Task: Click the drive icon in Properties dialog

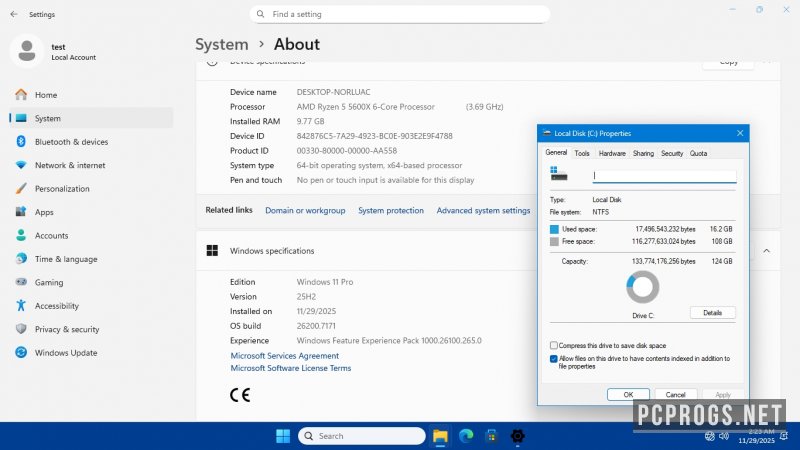Action: 559,173
